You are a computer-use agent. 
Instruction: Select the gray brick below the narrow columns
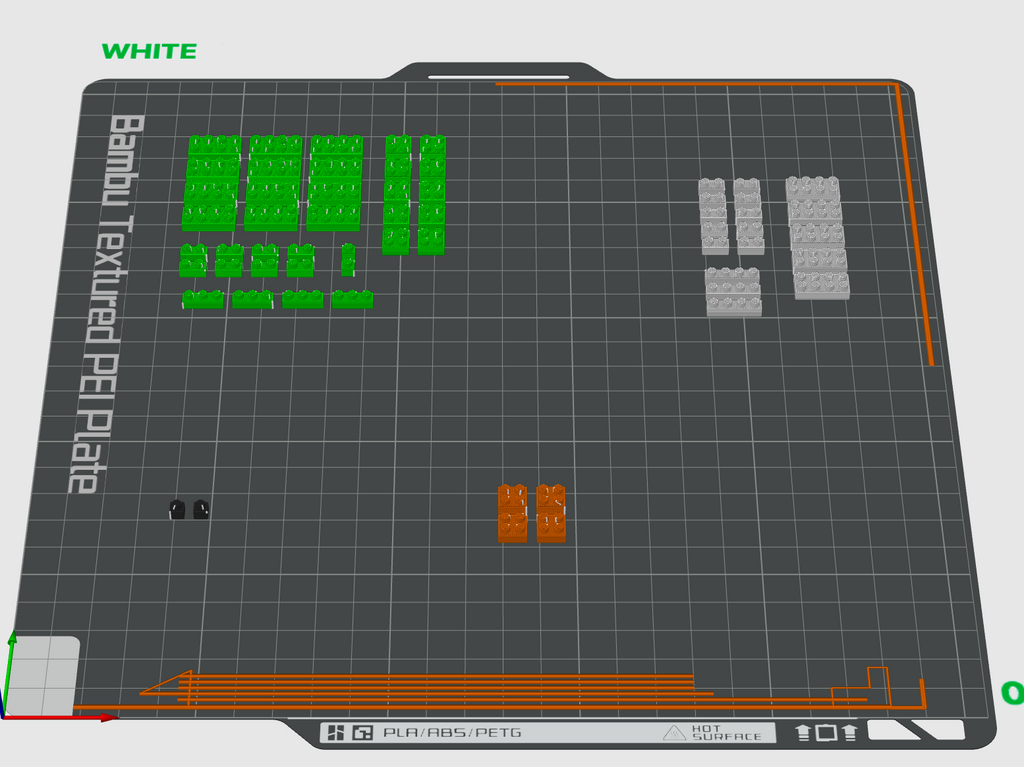[733, 292]
